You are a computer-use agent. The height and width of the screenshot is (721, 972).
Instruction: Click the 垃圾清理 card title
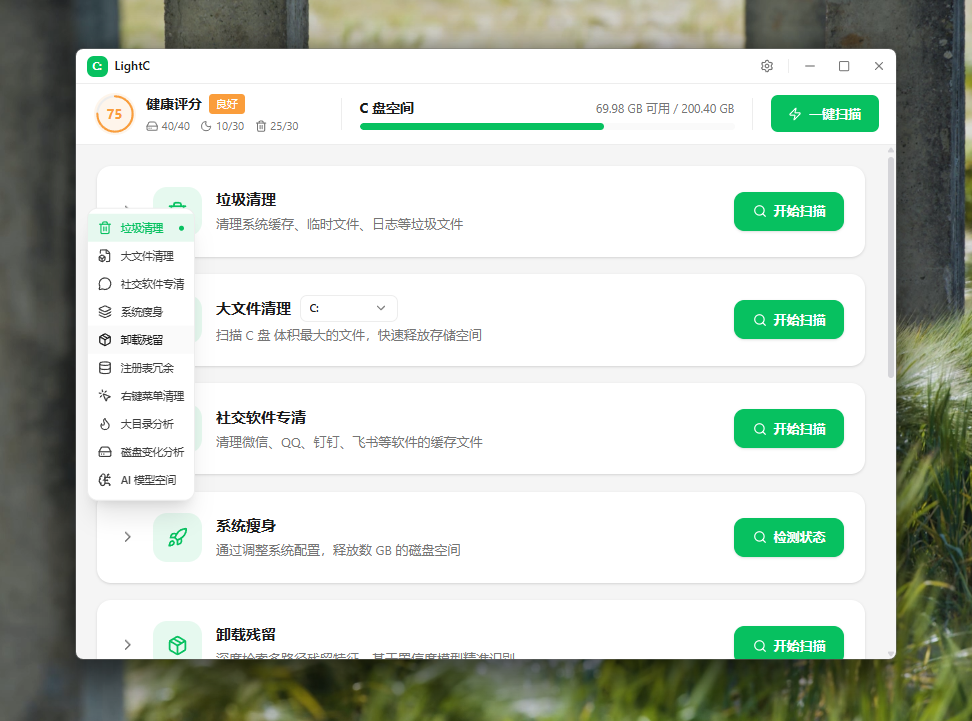(x=246, y=200)
